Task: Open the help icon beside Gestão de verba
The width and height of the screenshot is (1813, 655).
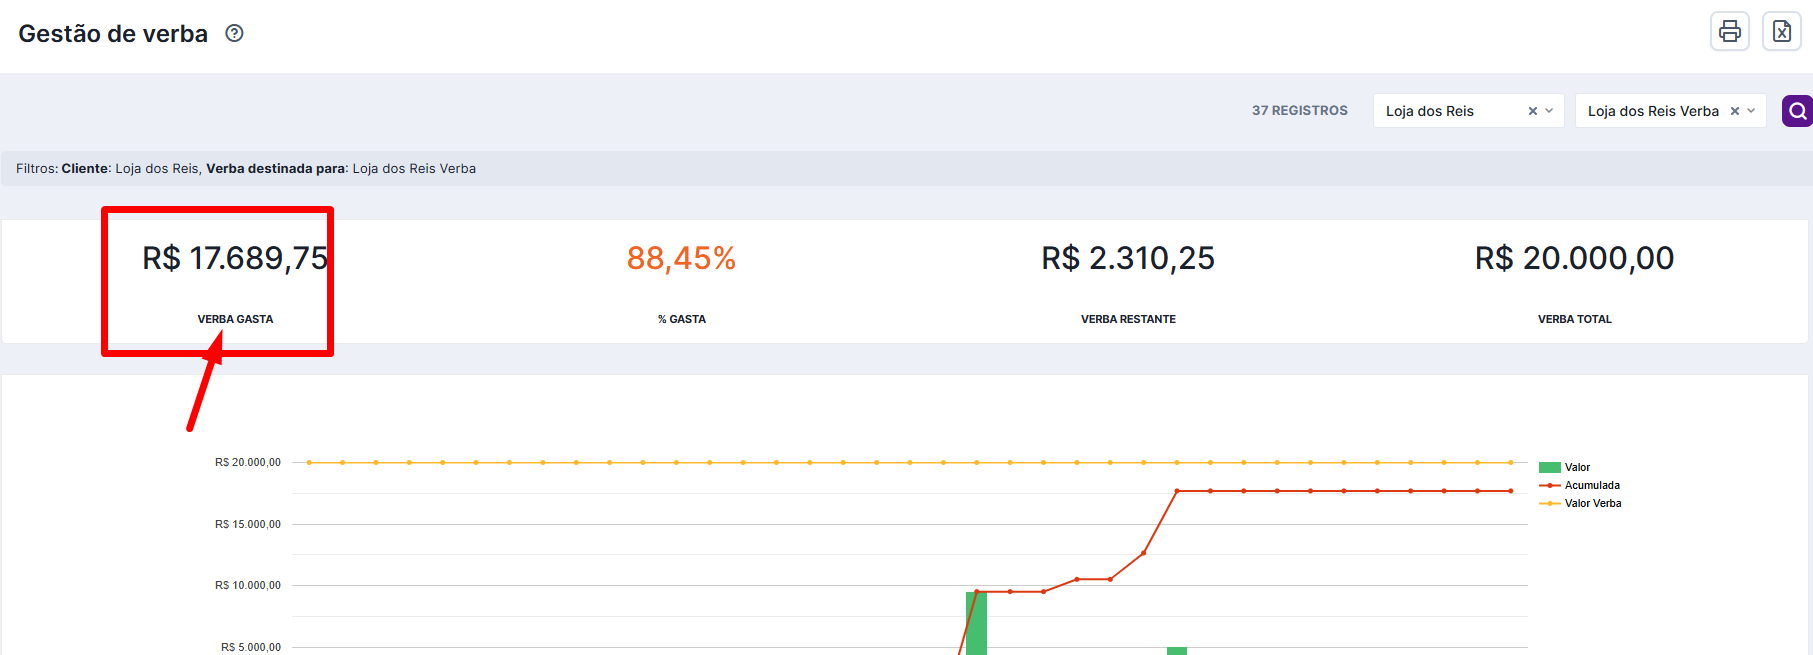Action: coord(234,33)
